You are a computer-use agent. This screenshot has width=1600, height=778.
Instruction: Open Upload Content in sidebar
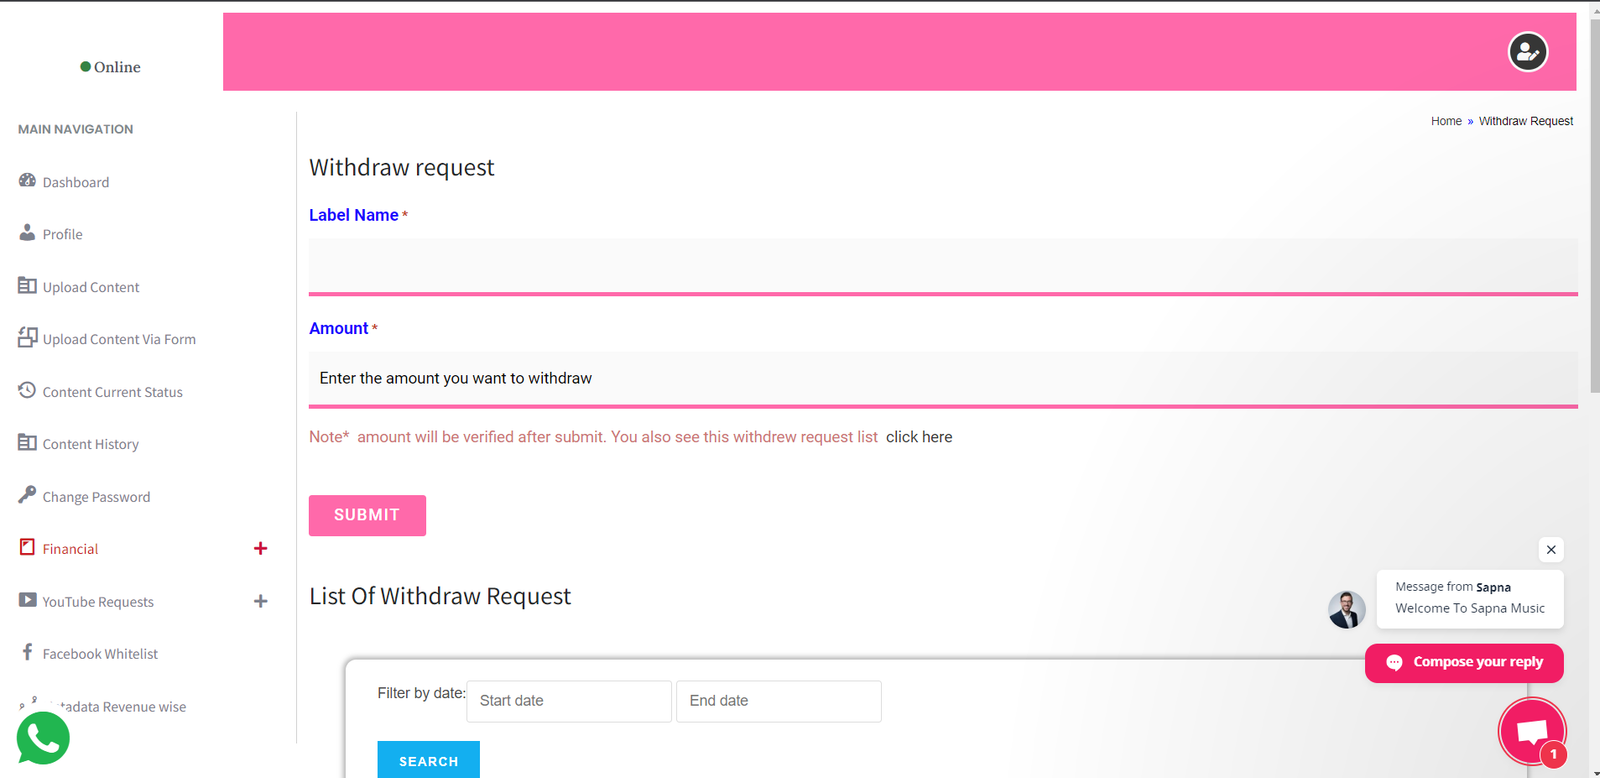pos(91,287)
